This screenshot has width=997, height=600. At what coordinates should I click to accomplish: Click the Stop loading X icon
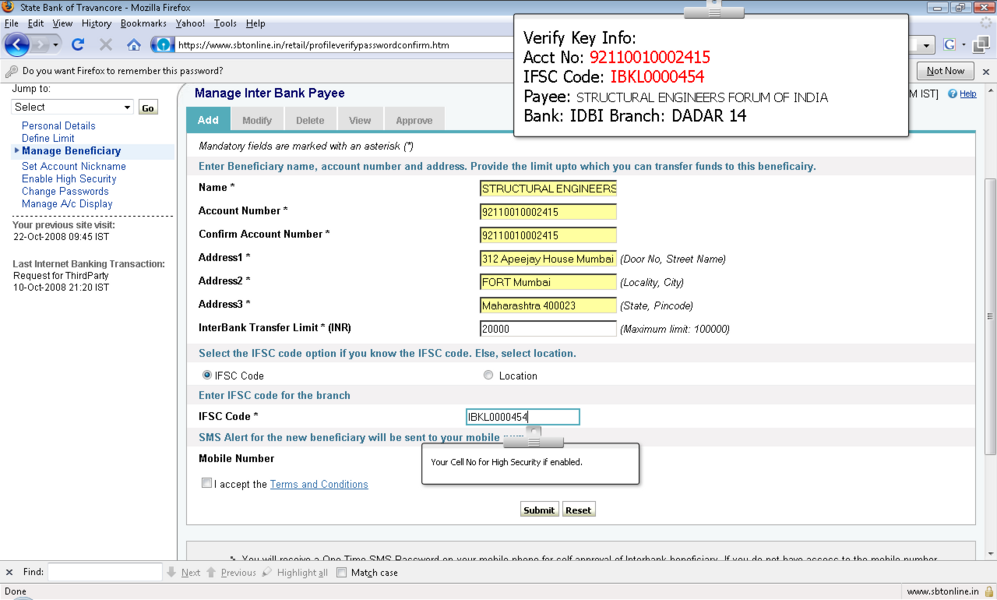point(106,45)
